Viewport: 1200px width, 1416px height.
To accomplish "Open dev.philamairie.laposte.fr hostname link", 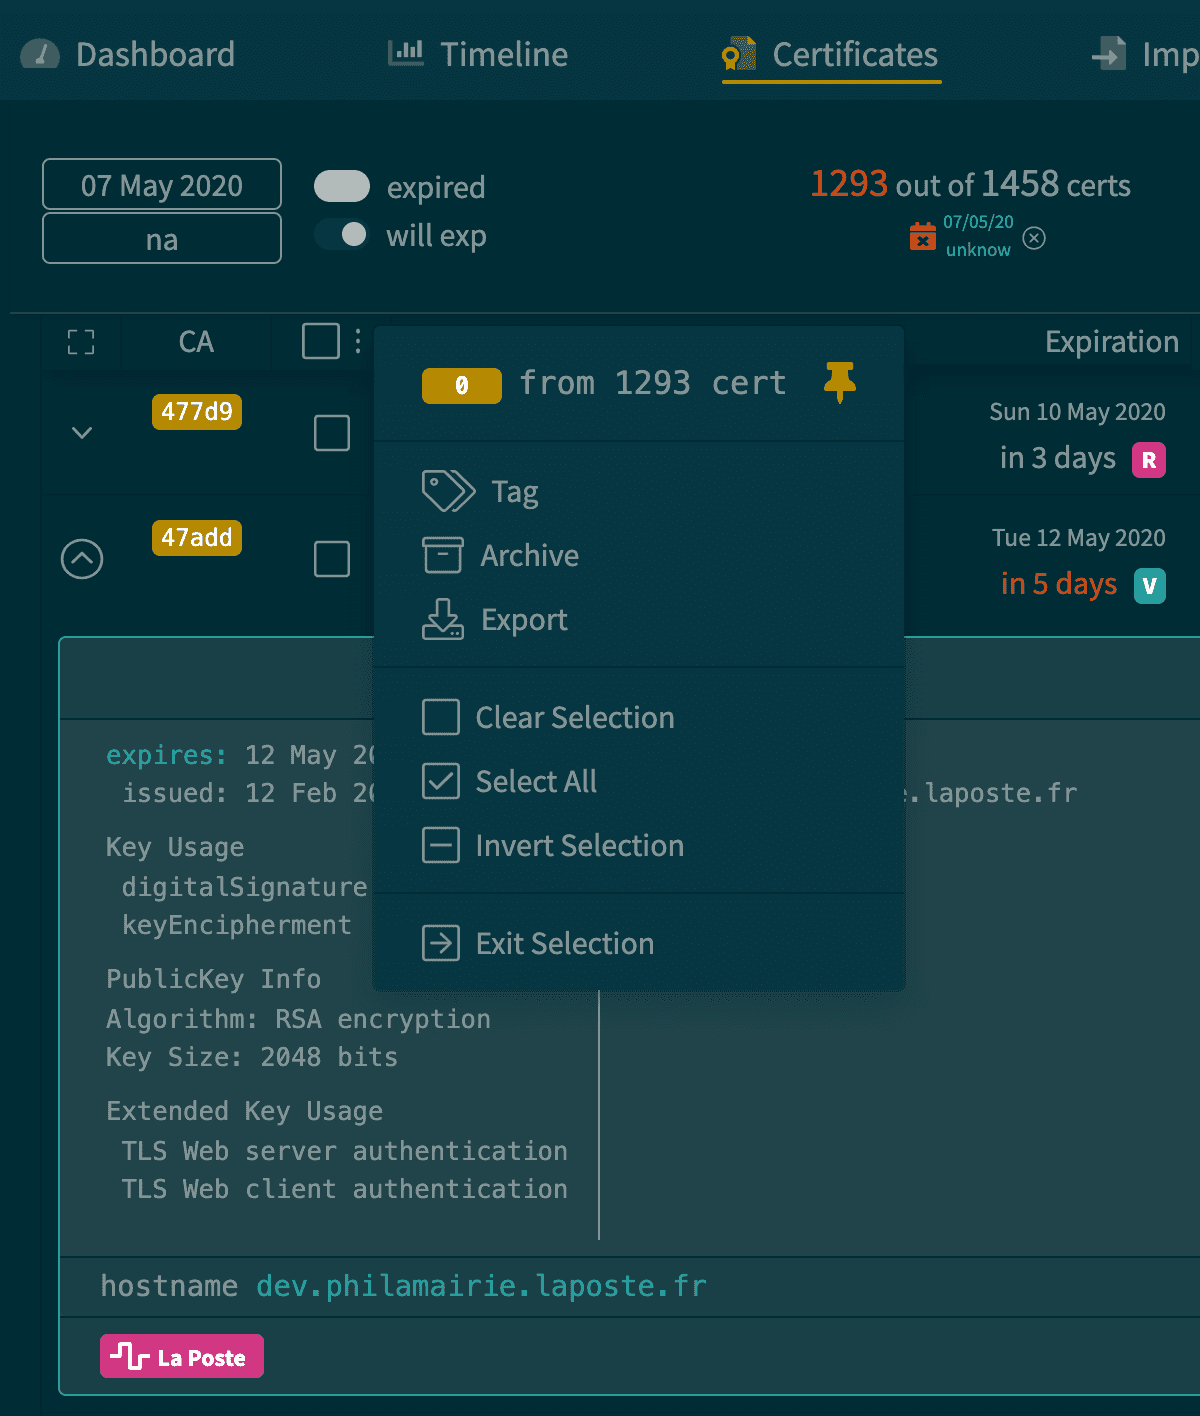I will point(481,1286).
